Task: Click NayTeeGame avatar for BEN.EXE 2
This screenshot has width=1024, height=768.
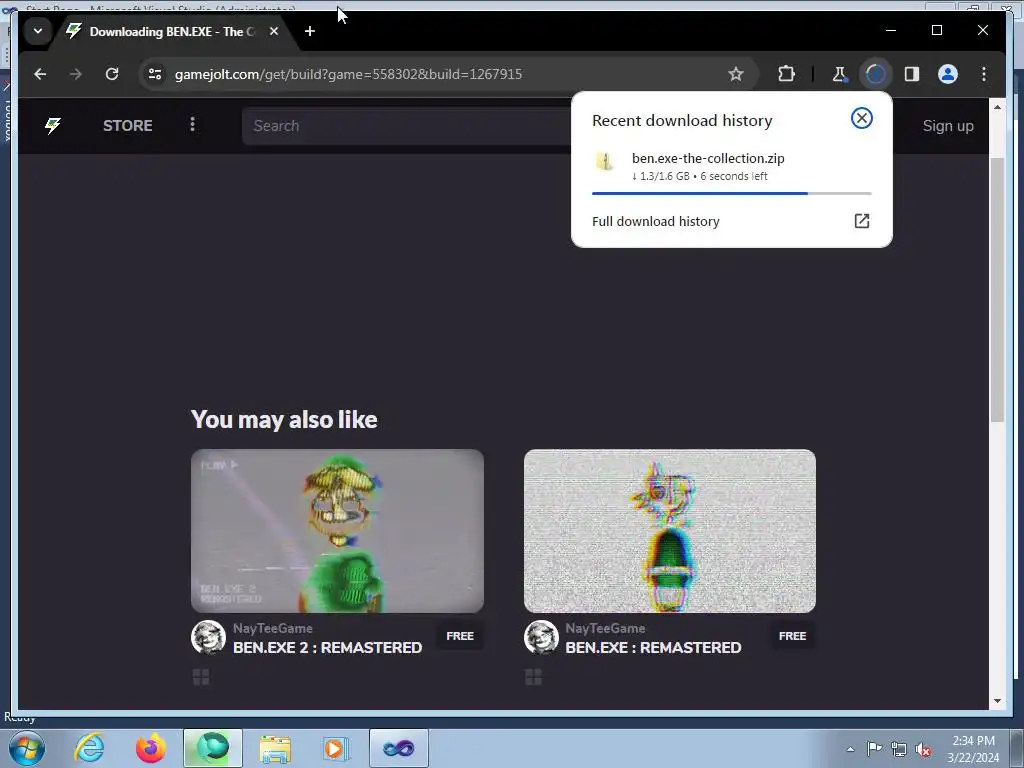Action: 208,637
